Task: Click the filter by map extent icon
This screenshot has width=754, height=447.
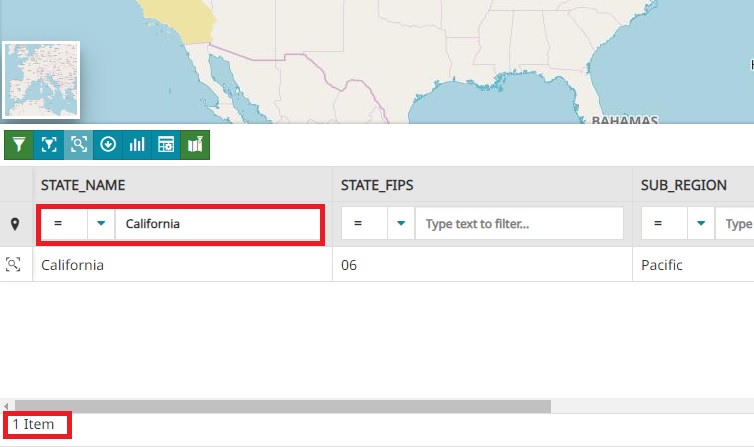Action: coord(48,145)
